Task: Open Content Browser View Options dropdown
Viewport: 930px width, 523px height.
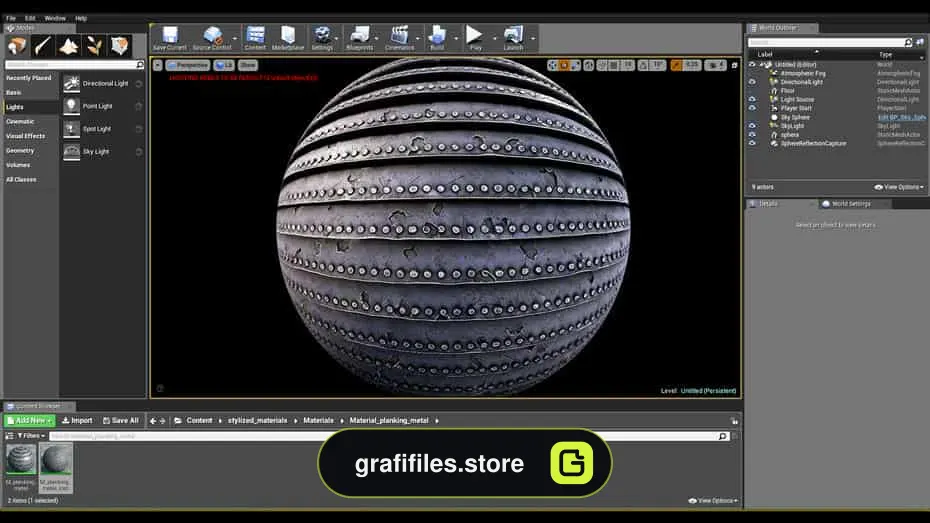Action: pos(714,501)
